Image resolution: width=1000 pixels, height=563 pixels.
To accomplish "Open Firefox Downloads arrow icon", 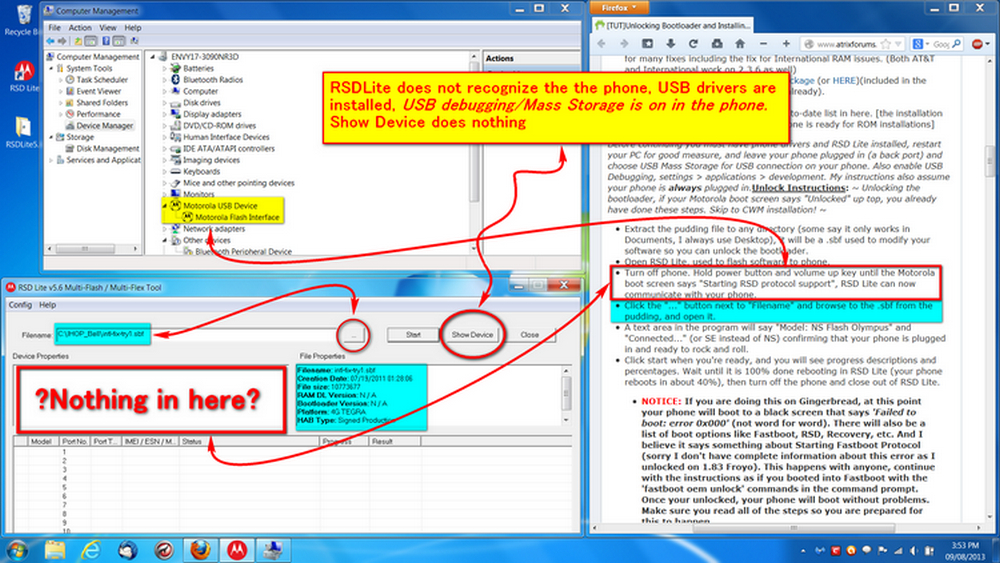I will tap(670, 43).
